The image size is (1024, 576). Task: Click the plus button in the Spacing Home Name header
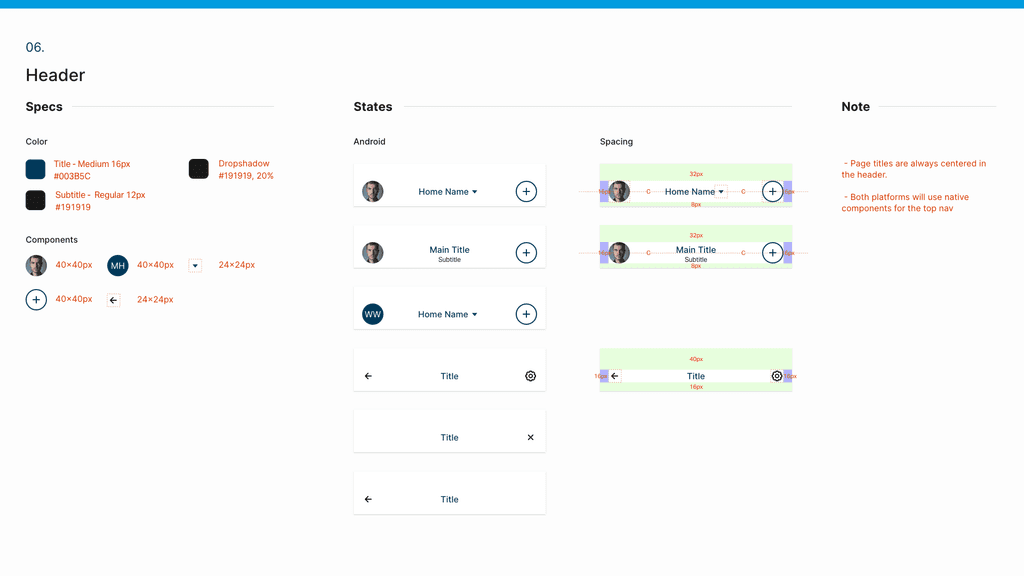click(773, 191)
